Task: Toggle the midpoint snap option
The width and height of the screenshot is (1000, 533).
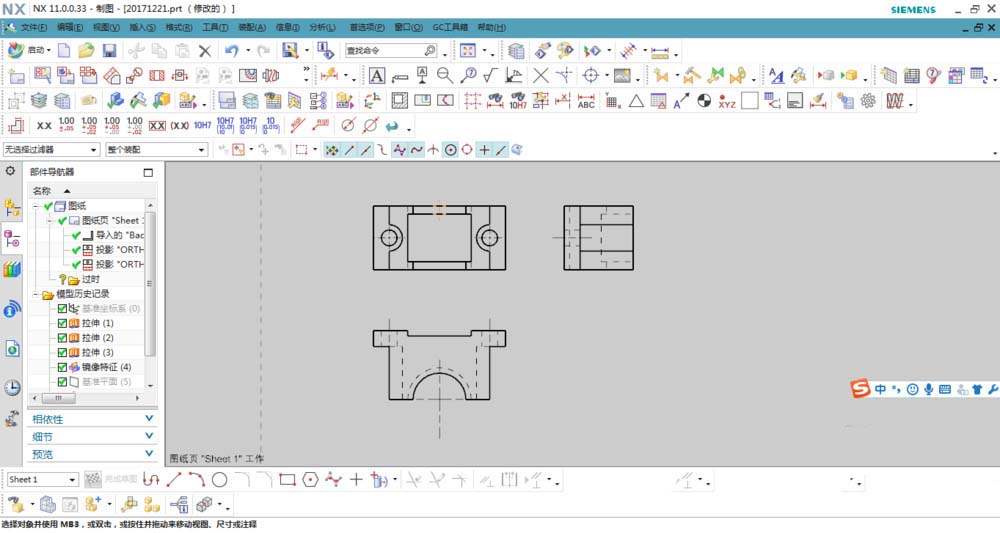Action: pyautogui.click(x=365, y=150)
